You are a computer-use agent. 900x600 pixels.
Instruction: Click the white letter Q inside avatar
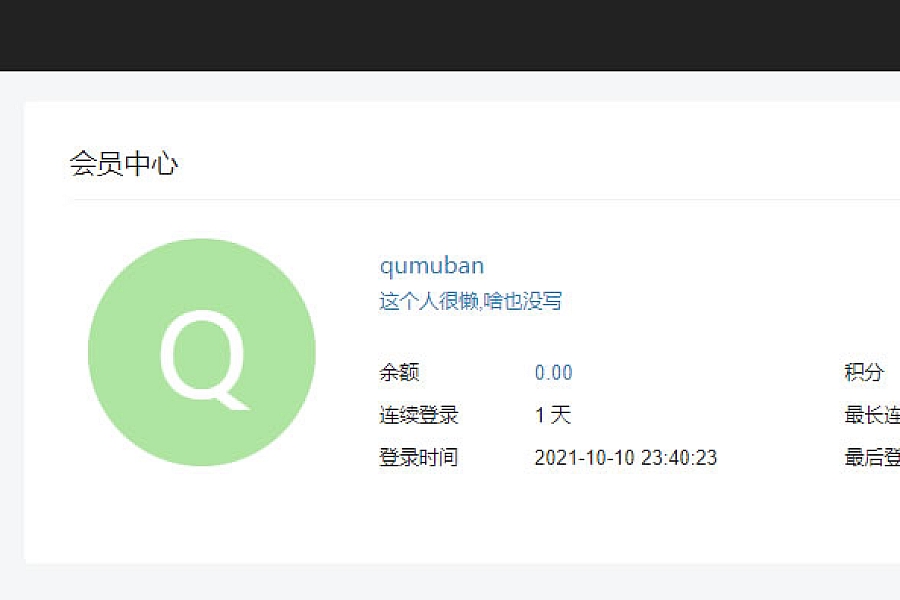(205, 360)
